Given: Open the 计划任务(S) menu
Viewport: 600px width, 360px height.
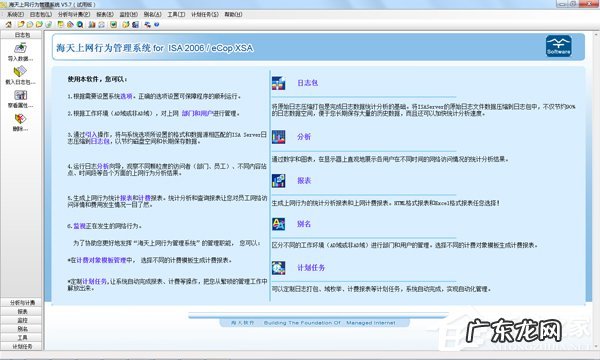Looking at the screenshot, I should point(205,14).
